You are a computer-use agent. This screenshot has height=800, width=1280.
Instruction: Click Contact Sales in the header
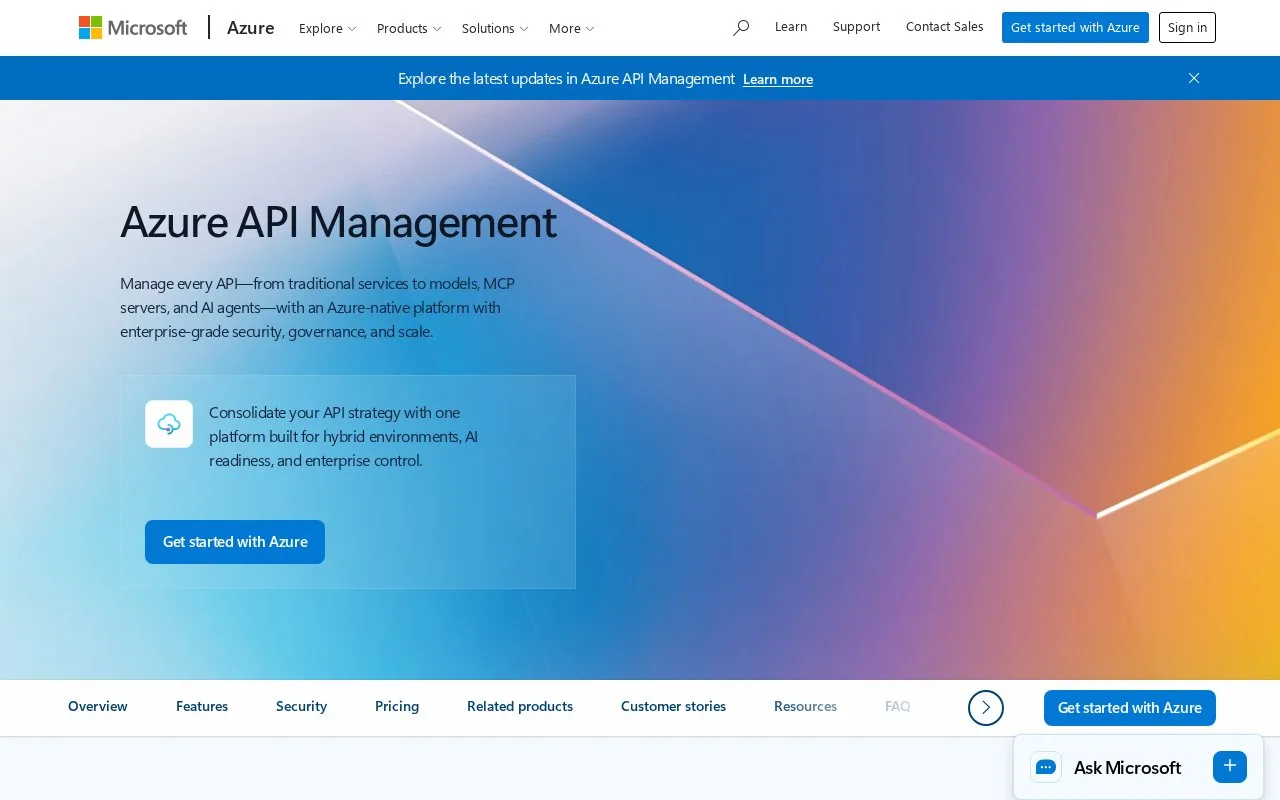[x=945, y=27]
